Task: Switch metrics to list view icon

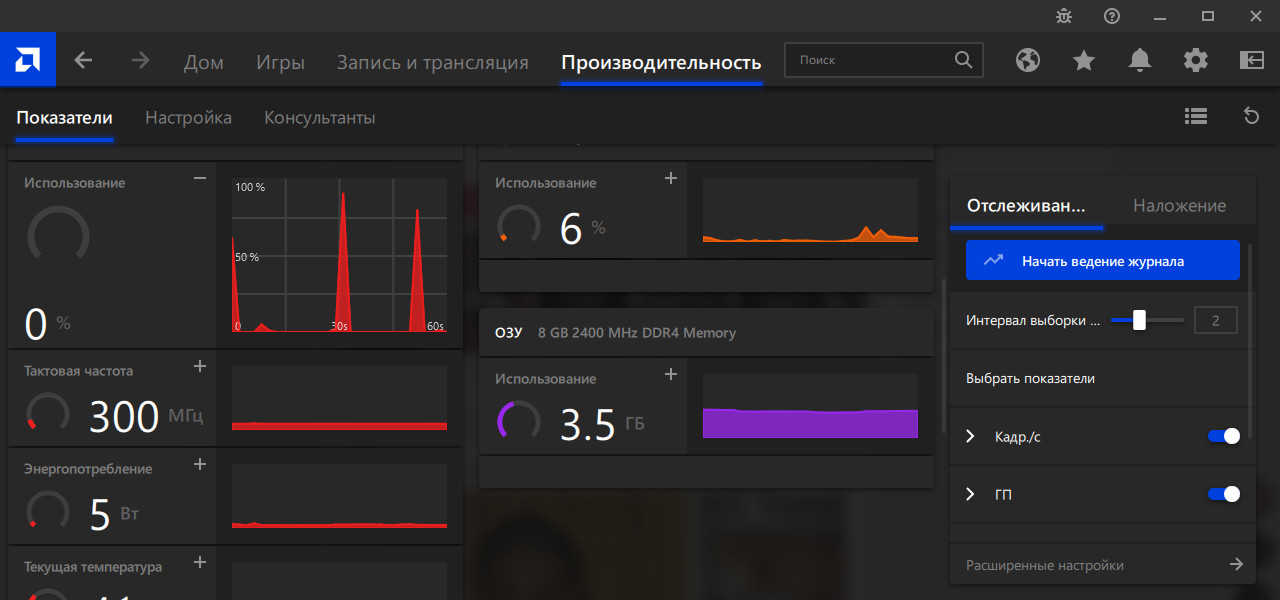Action: (x=1195, y=116)
